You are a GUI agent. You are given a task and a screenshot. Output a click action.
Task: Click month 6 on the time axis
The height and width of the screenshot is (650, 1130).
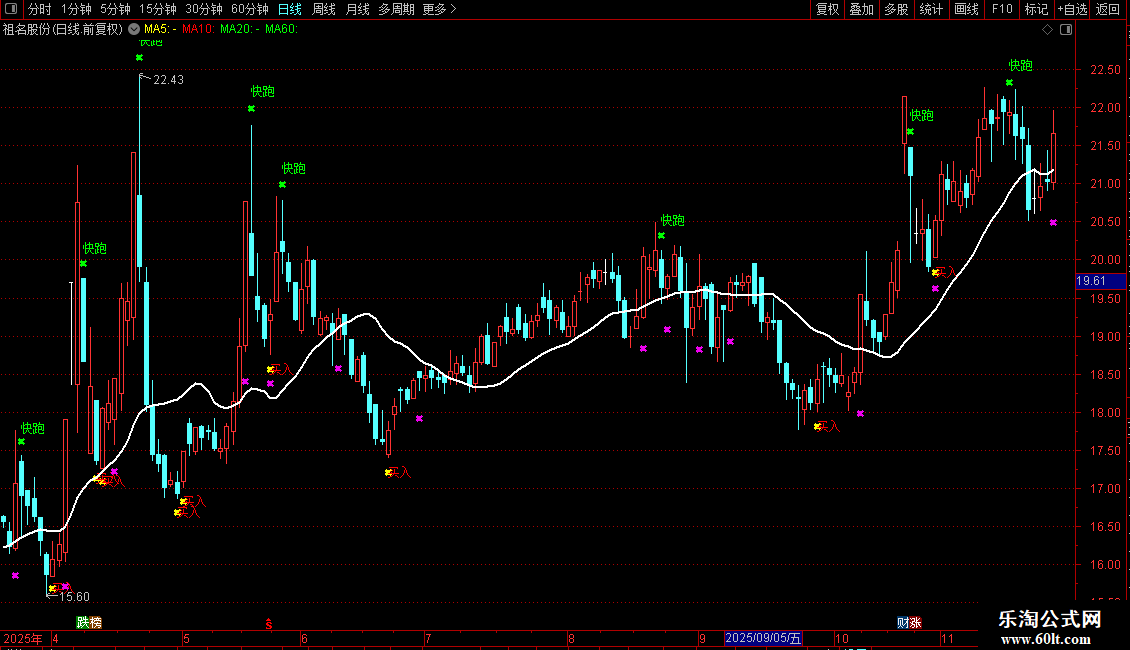(304, 639)
